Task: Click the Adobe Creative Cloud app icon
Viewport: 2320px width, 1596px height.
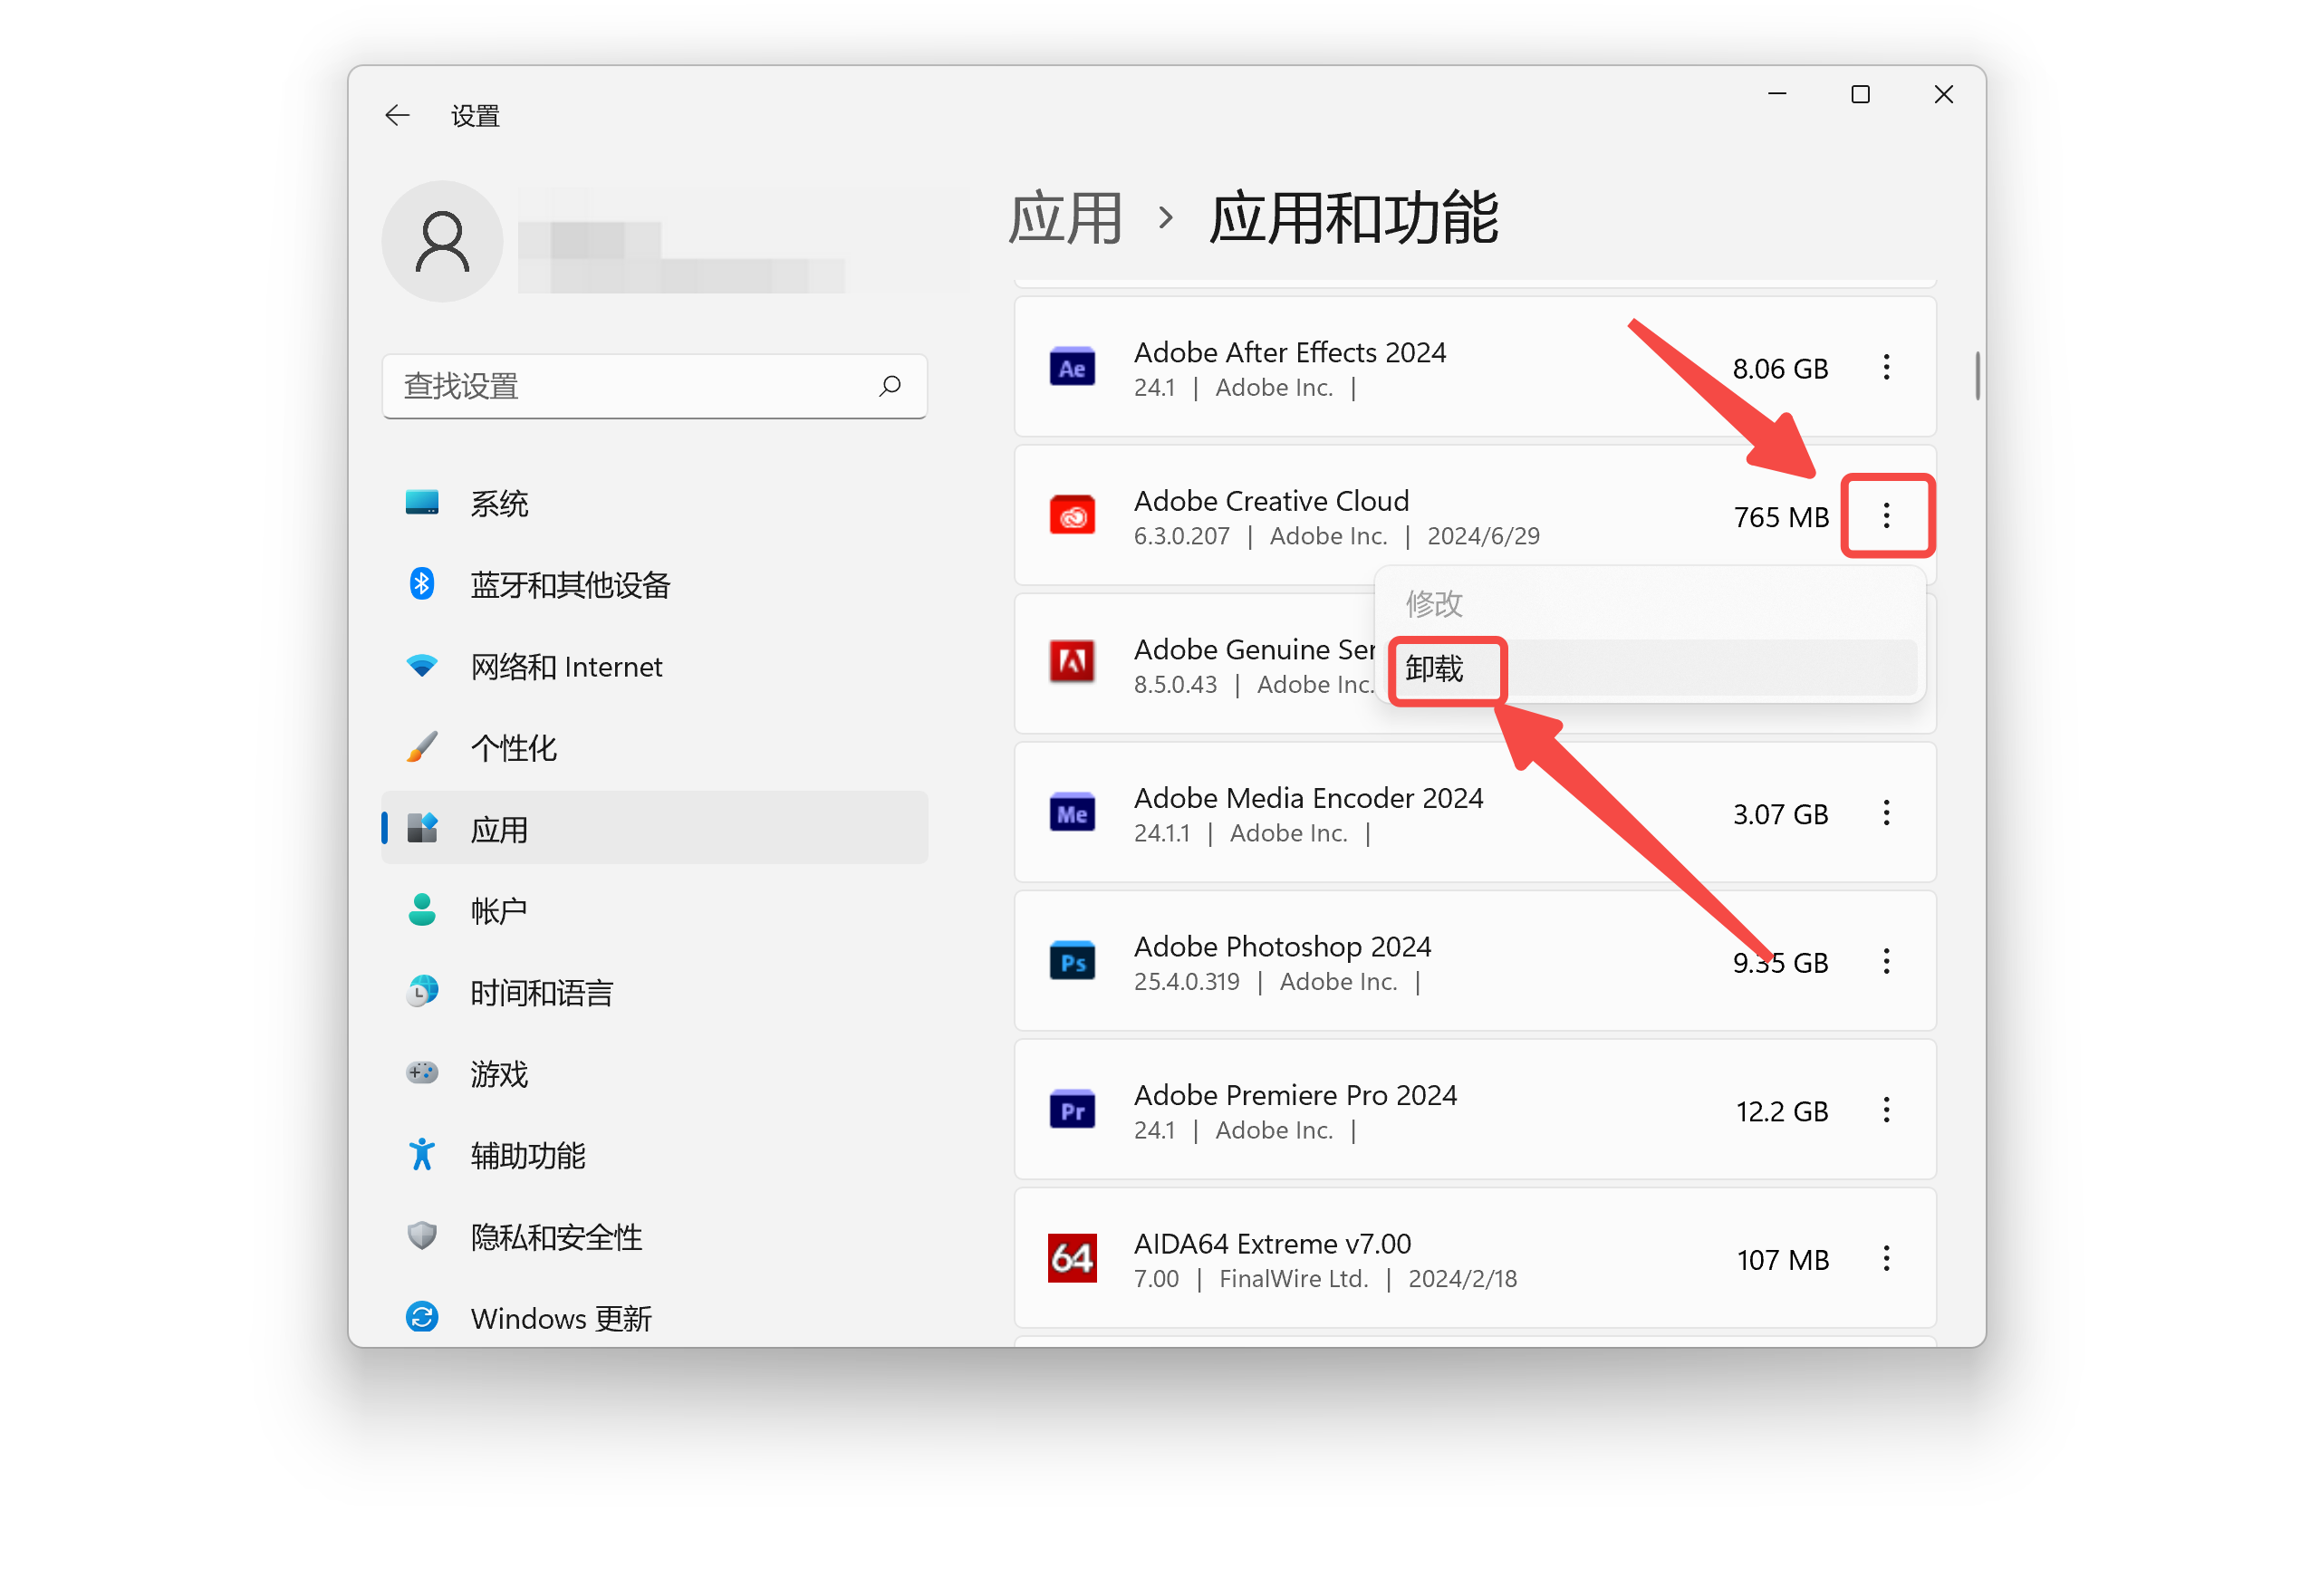Action: coord(1072,516)
